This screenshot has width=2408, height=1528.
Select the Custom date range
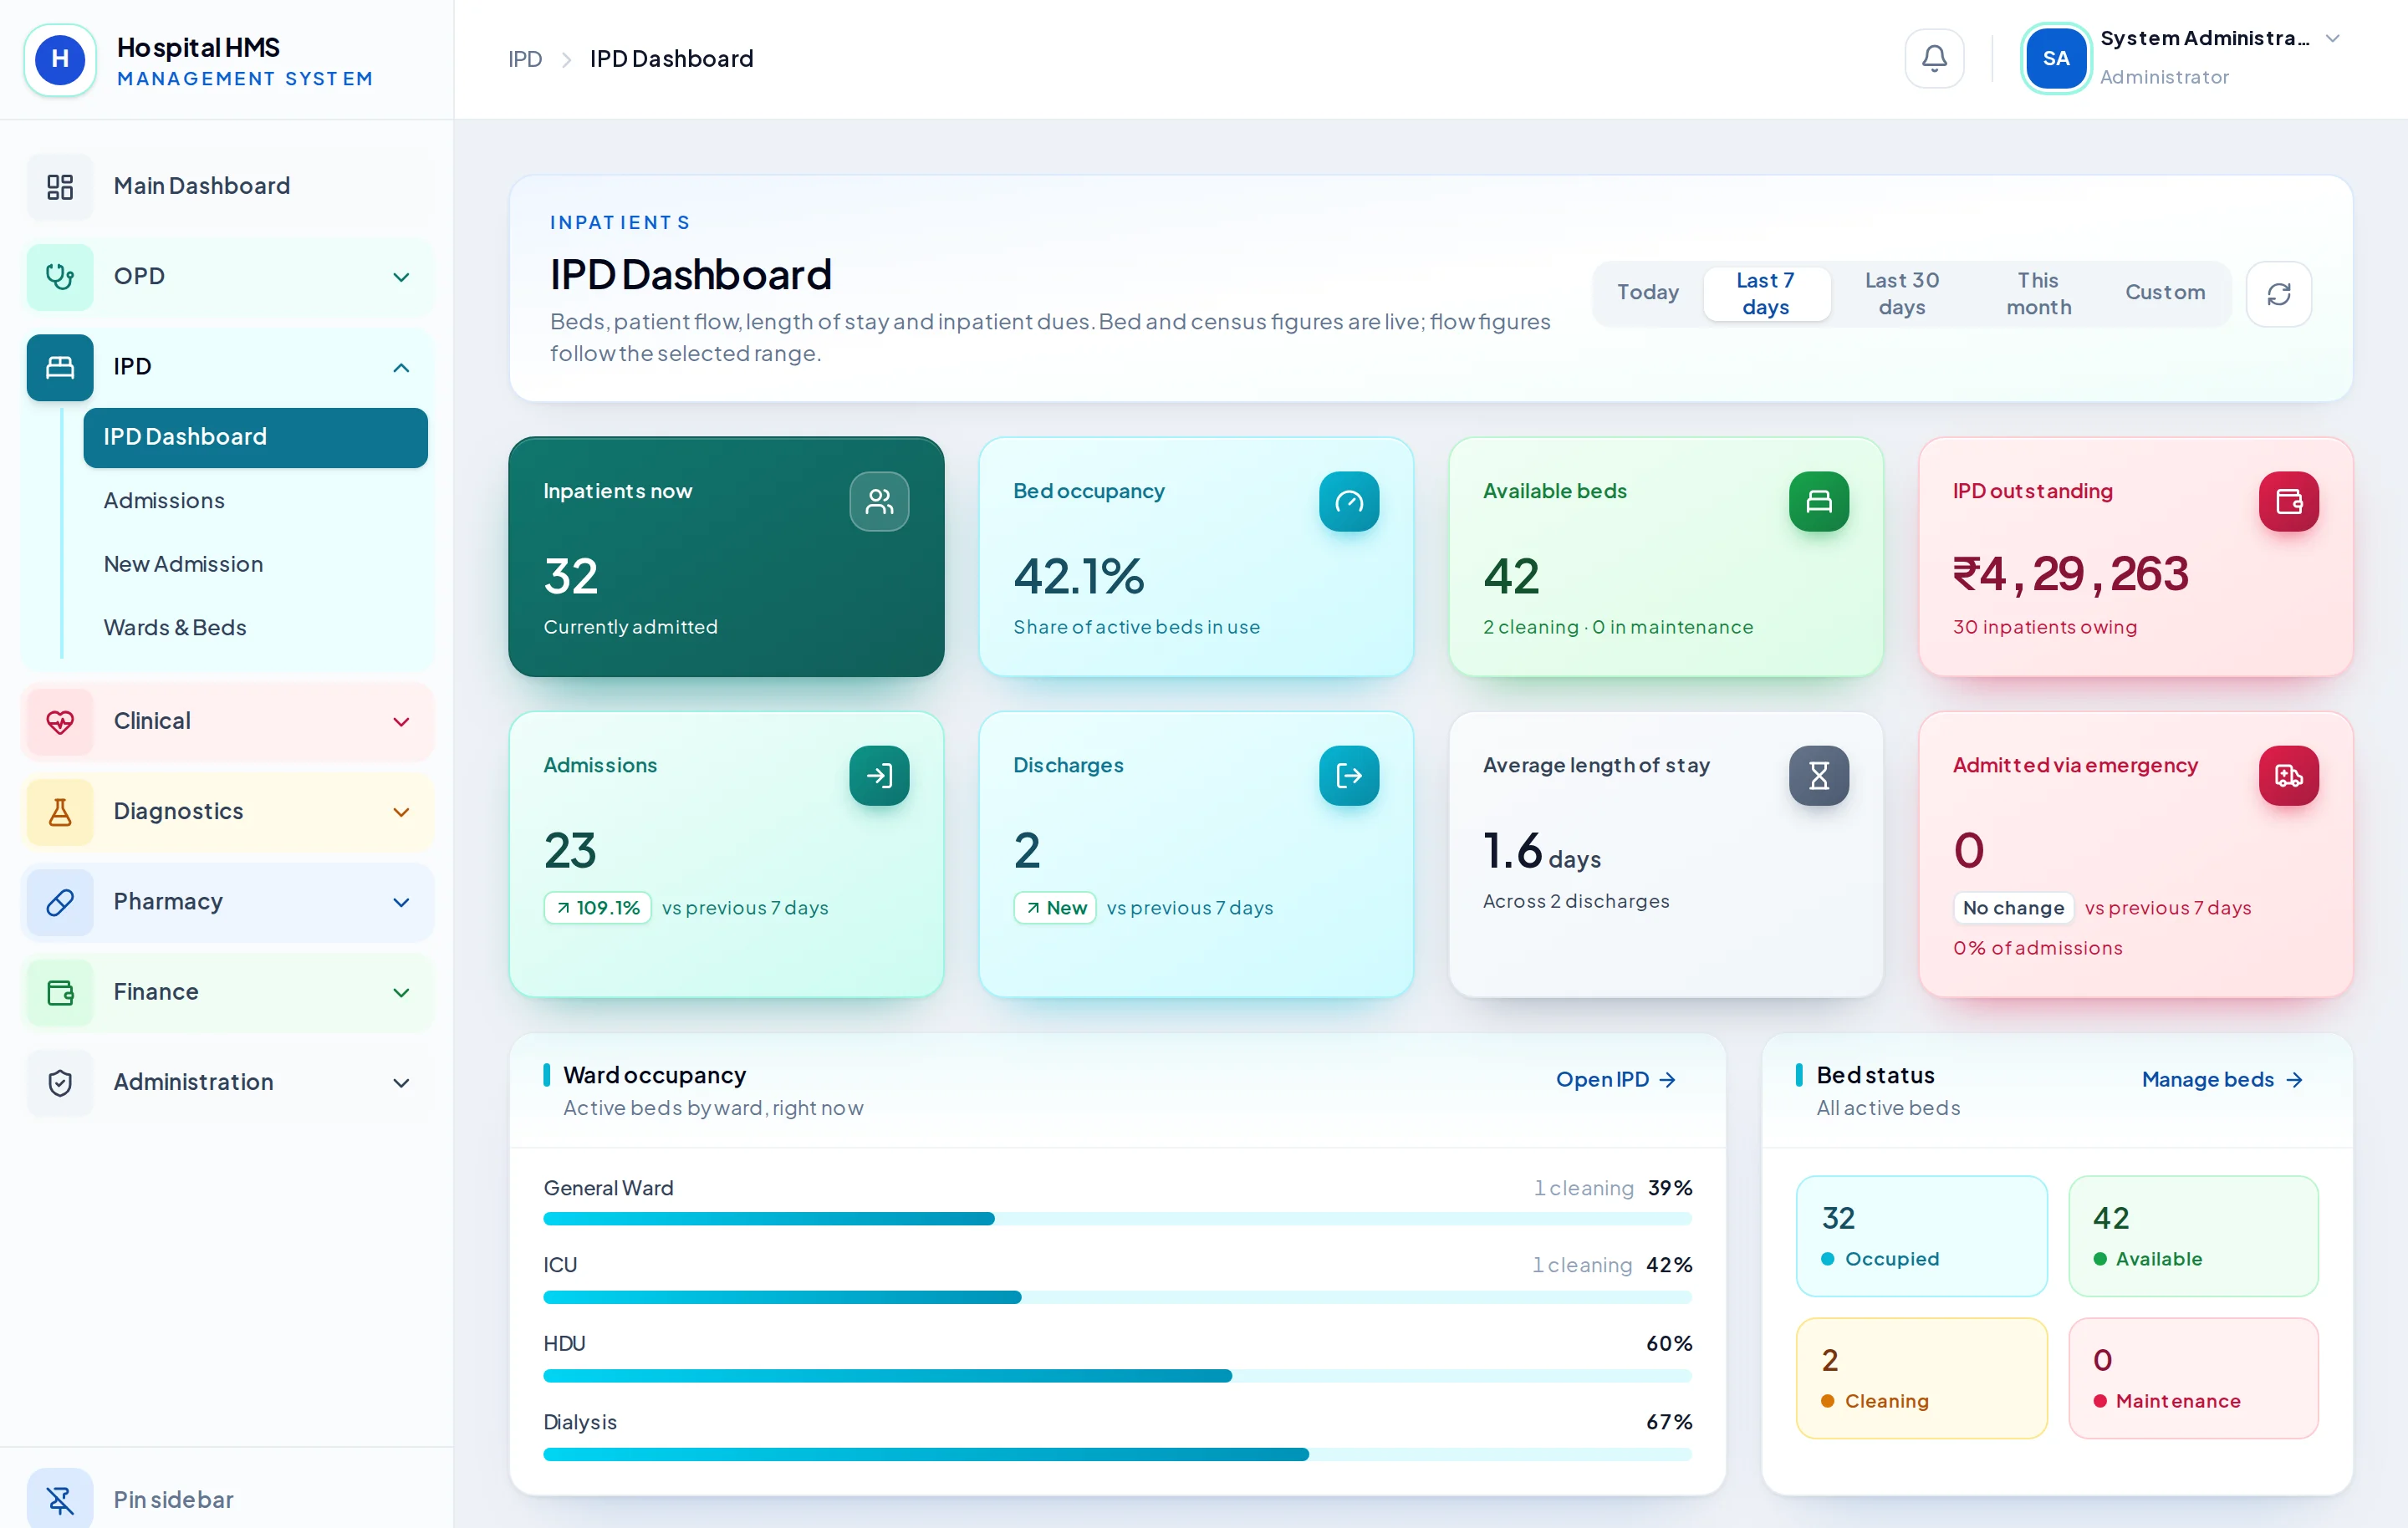pos(2164,293)
